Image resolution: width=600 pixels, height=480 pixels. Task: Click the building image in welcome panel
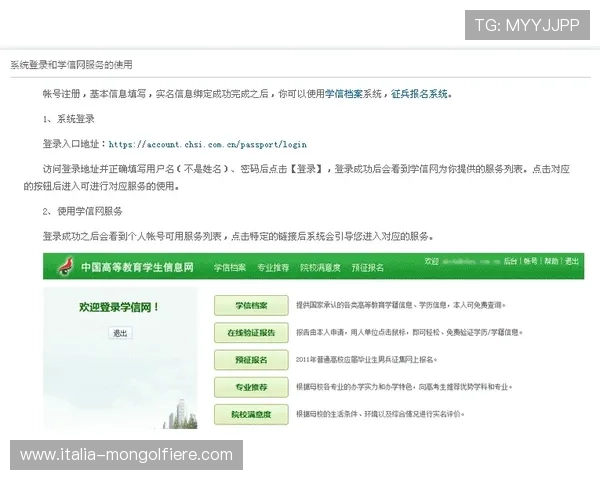pyautogui.click(x=181, y=414)
